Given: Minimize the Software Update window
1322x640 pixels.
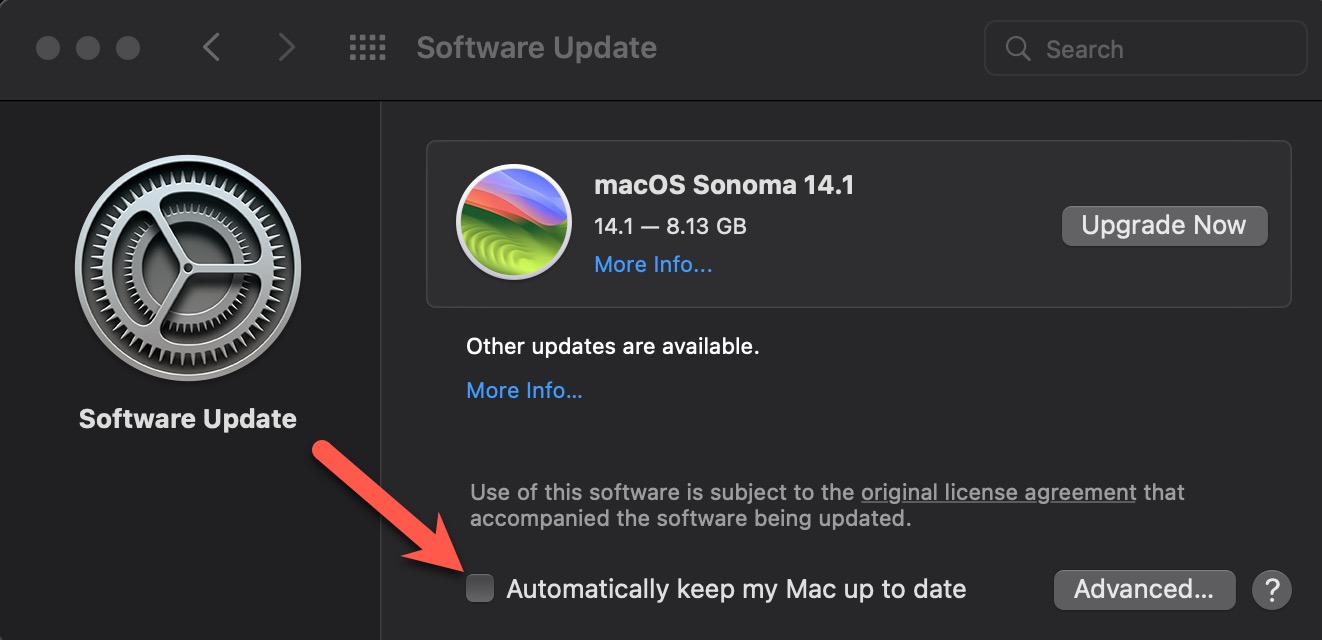Looking at the screenshot, I should click(88, 48).
